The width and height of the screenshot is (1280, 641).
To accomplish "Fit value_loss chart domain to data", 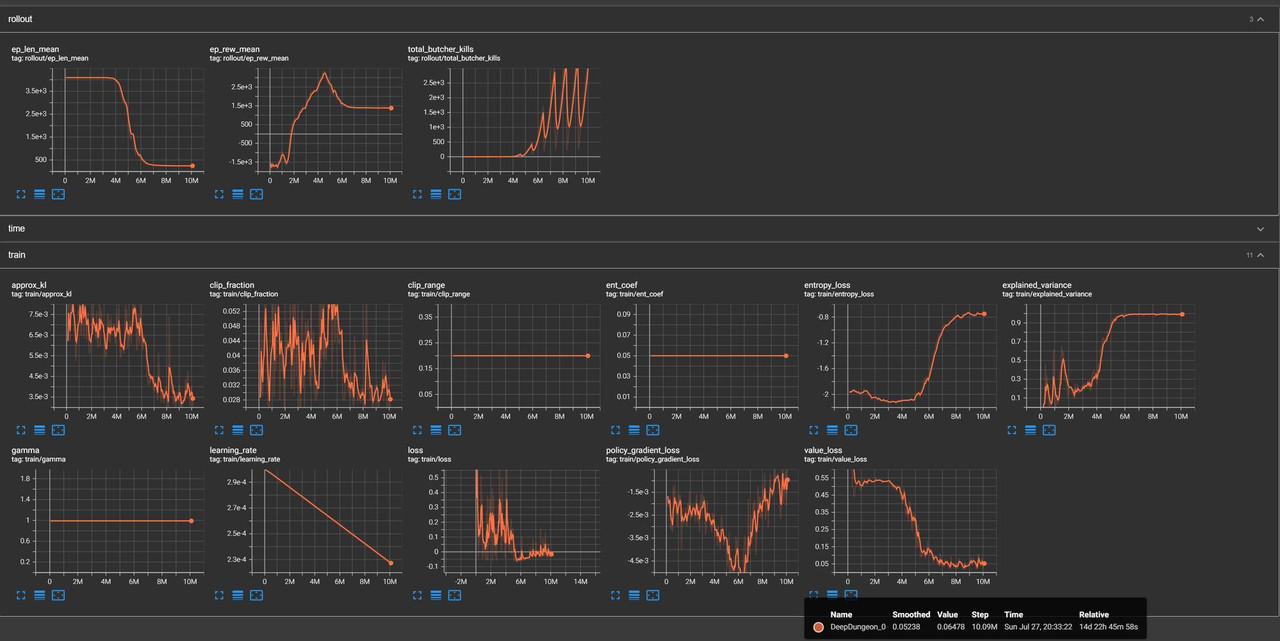I will 851,595.
